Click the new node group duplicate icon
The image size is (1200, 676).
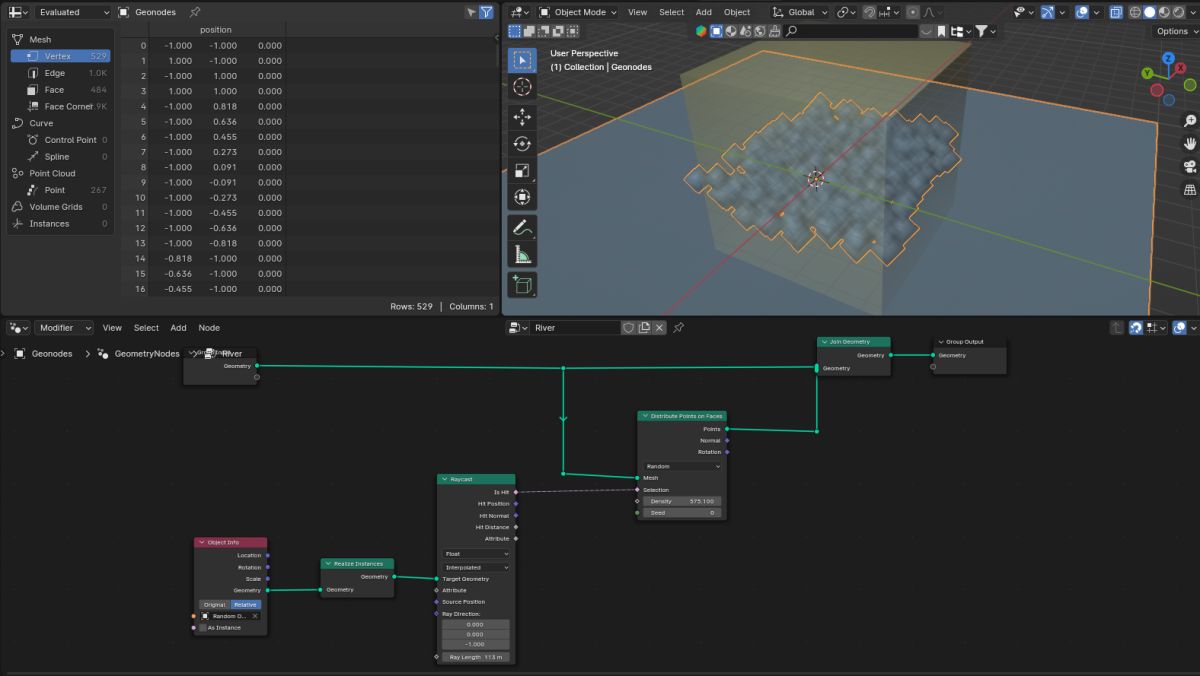(x=645, y=327)
